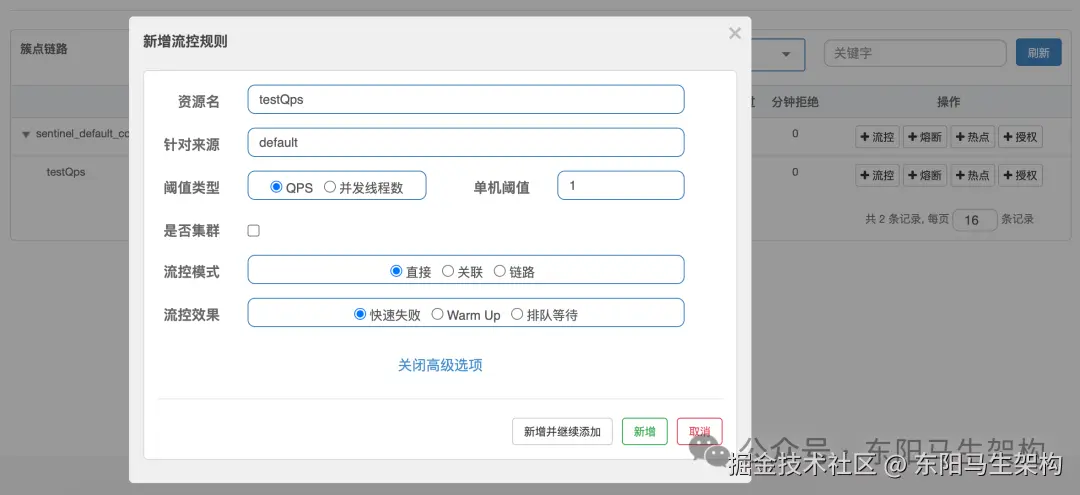Click 关闭高级选项 link
Screen dimensions: 1080x495
(440, 365)
